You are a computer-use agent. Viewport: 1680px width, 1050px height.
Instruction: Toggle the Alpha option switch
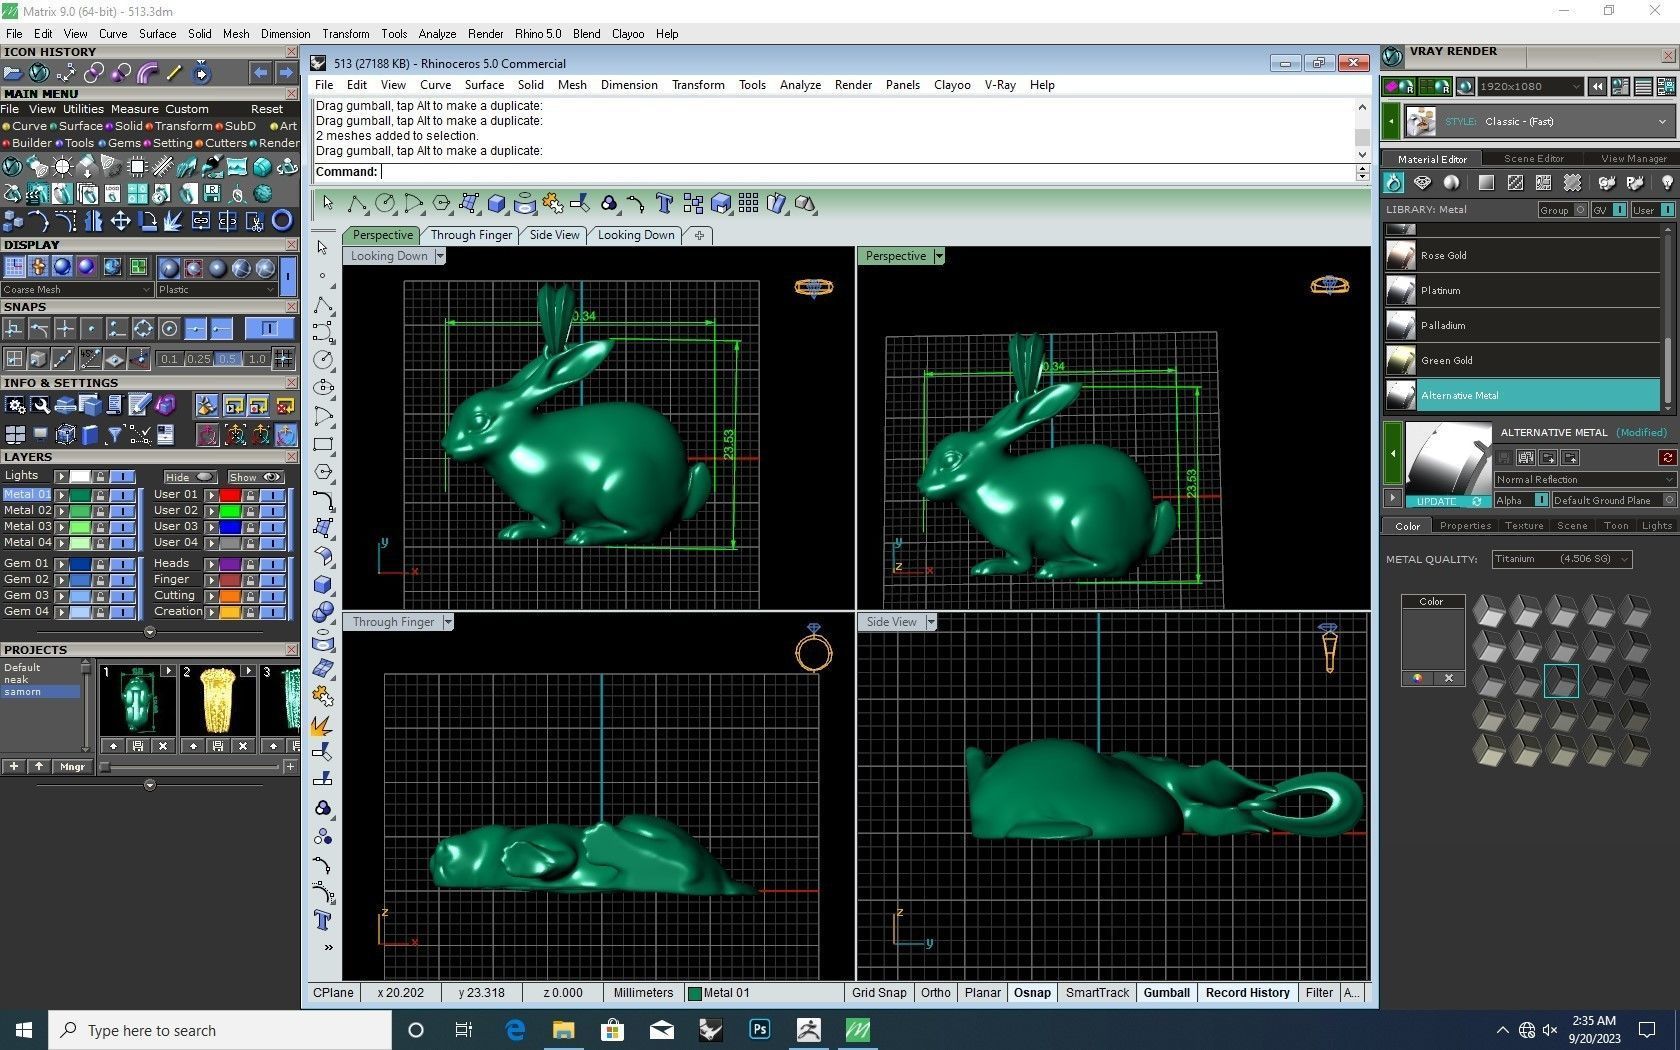click(x=1542, y=500)
